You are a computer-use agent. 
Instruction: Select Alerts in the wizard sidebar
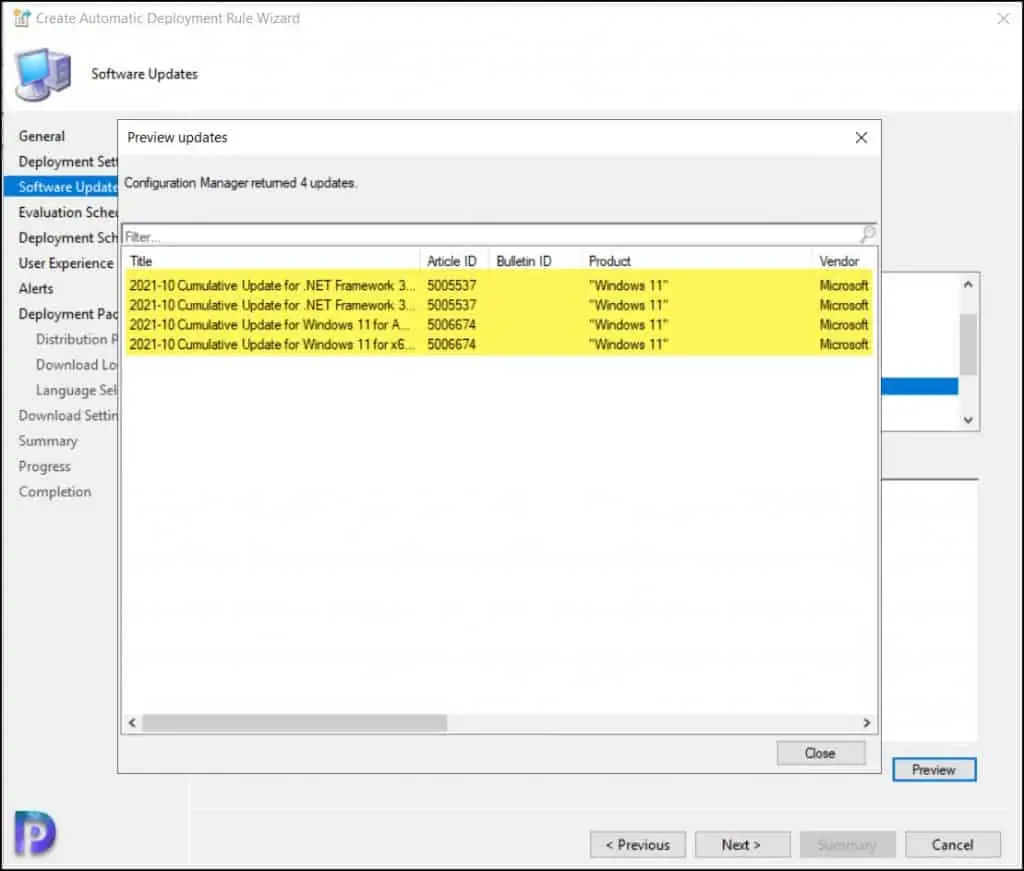[x=36, y=288]
